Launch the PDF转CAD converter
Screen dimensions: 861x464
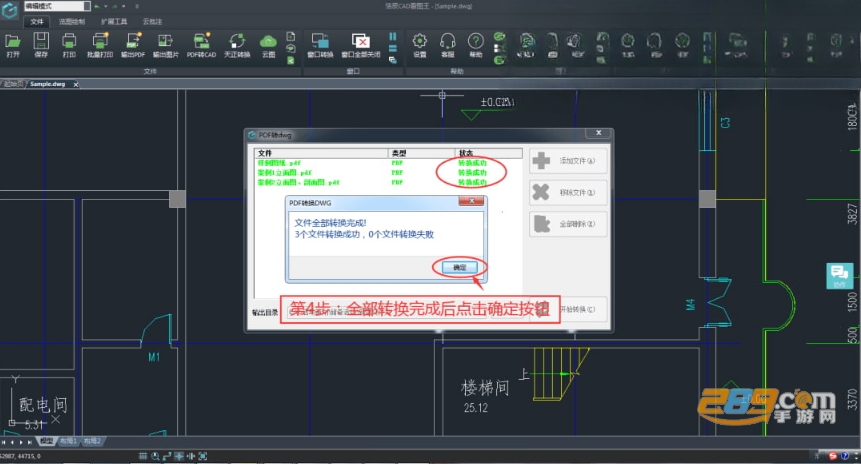pos(202,44)
